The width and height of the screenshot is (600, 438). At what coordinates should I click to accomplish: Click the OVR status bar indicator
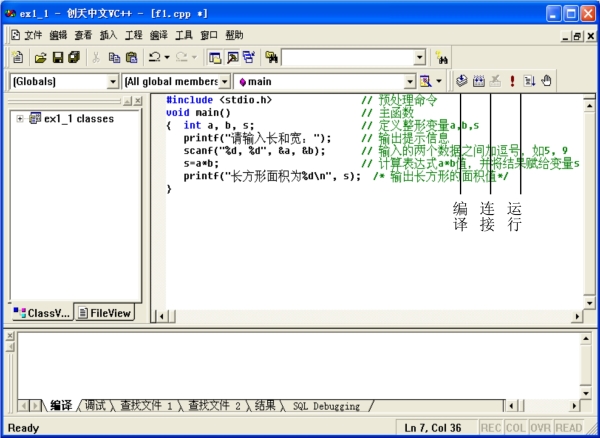[x=540, y=428]
